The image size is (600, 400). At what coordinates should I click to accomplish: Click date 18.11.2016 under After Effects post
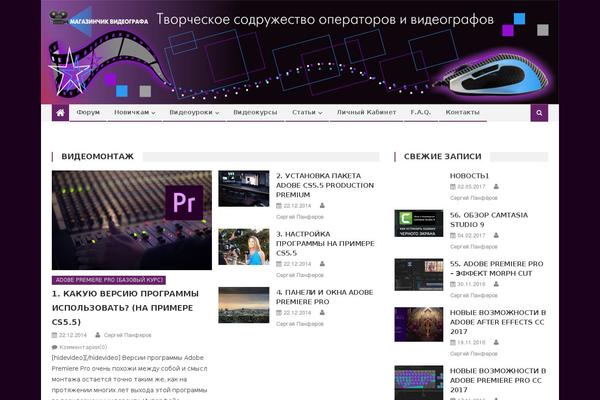[471, 342]
